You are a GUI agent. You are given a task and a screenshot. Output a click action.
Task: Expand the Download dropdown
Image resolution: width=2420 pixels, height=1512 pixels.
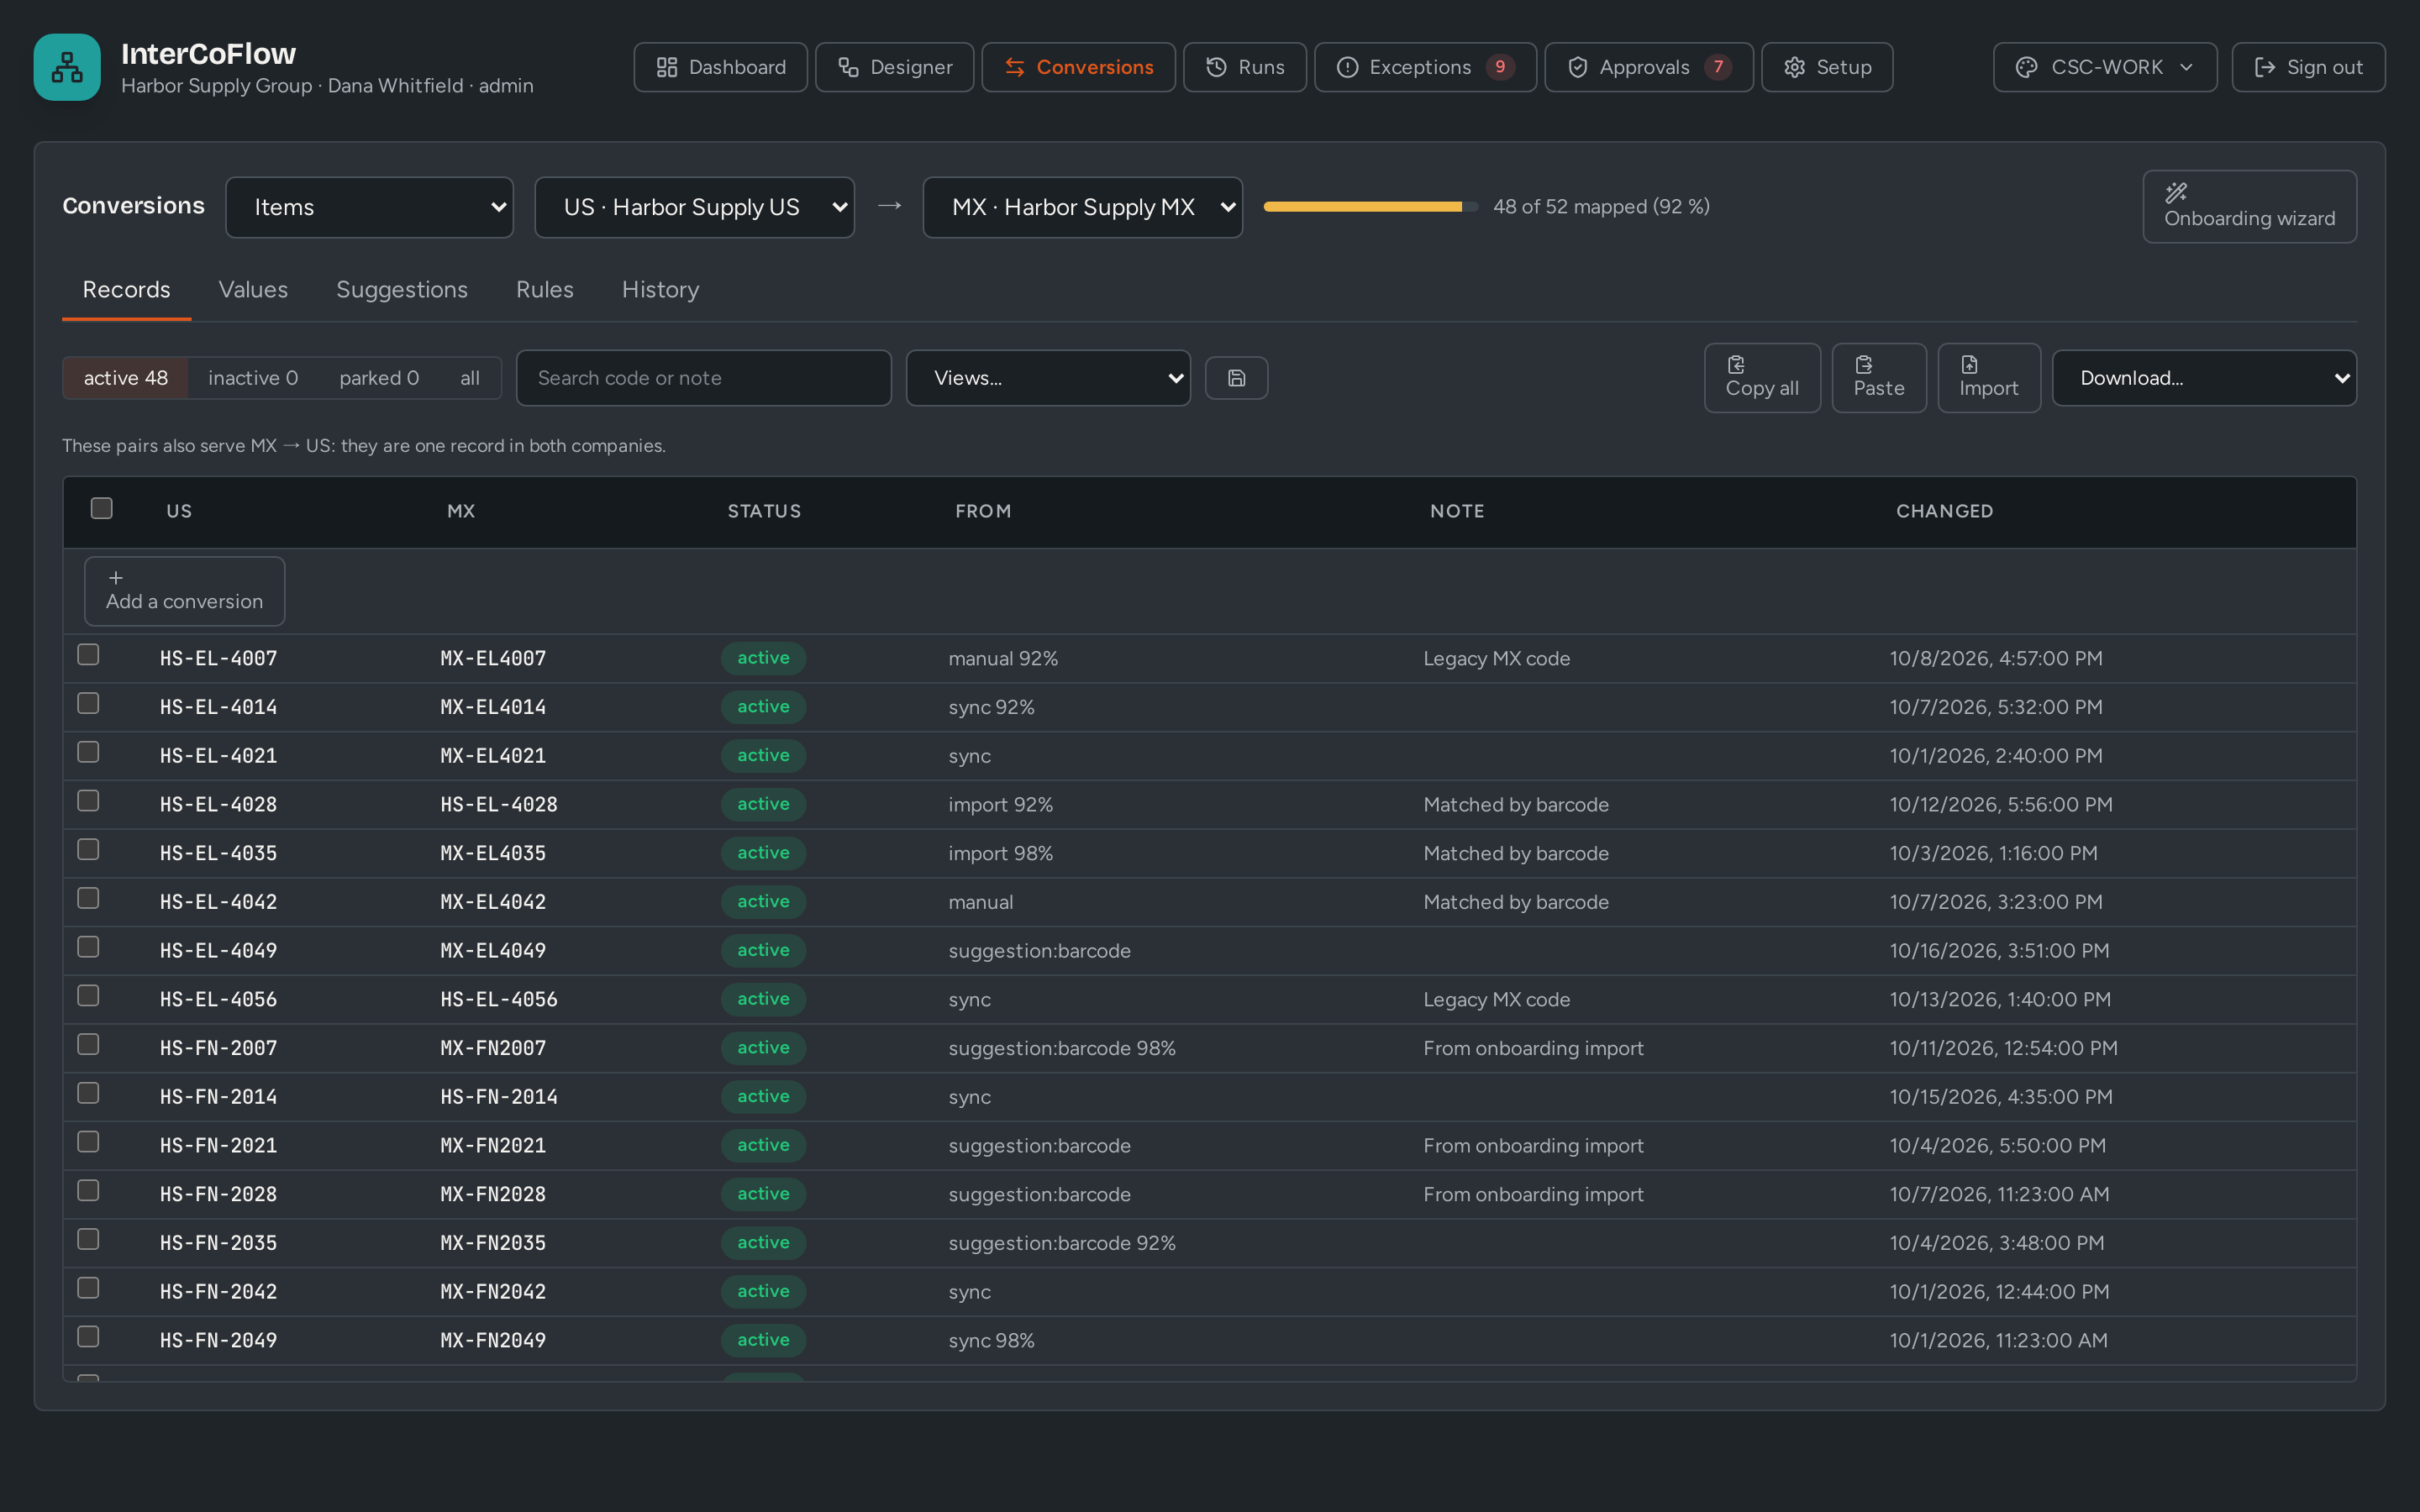[x=2204, y=378]
